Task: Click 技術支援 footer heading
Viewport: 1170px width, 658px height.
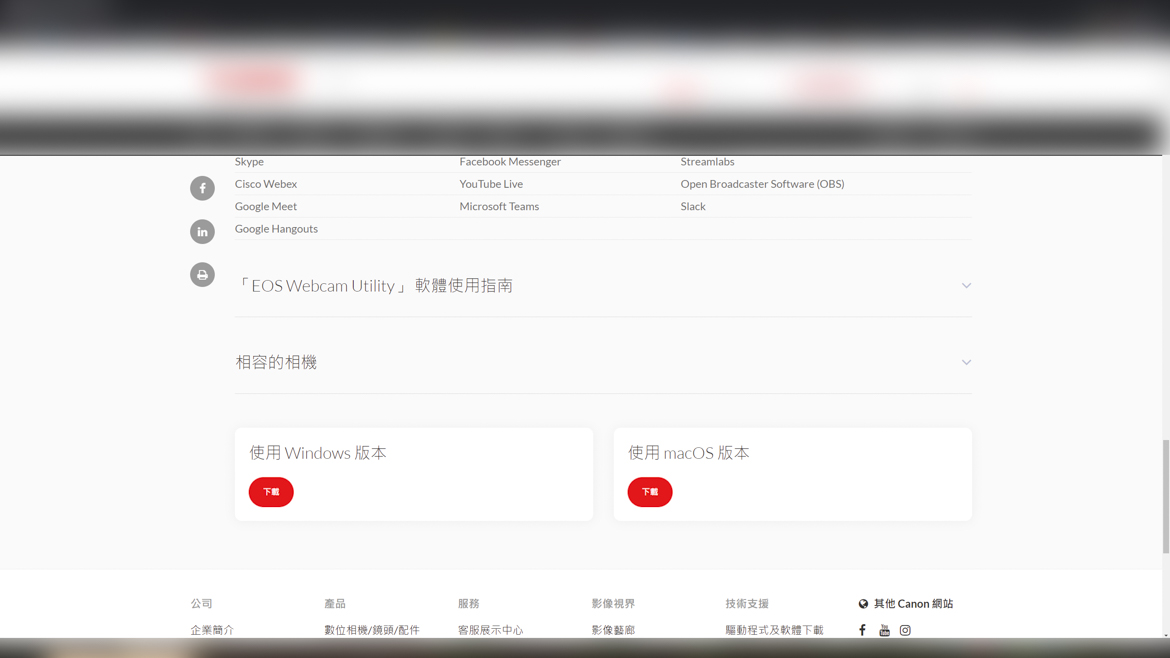Action: tap(747, 604)
